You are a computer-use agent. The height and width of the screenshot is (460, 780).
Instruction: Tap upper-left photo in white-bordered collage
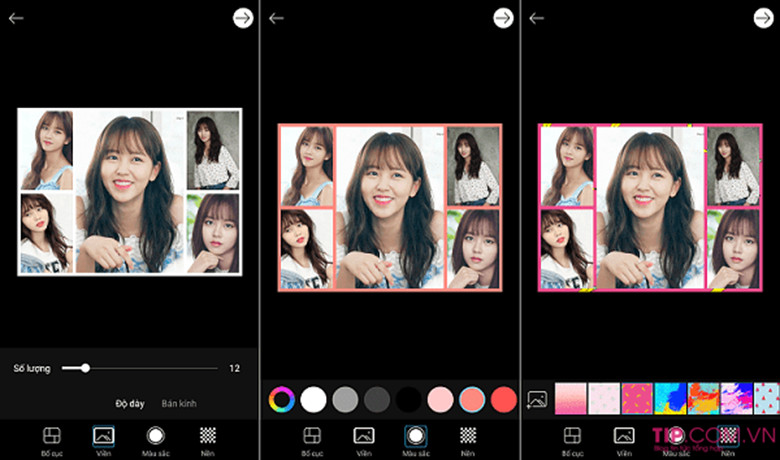47,150
